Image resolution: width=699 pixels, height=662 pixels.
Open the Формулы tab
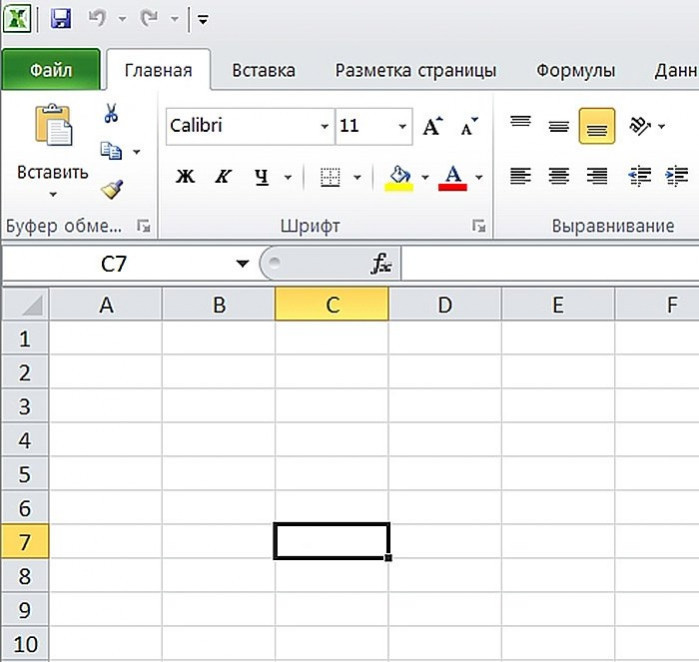pyautogui.click(x=575, y=70)
